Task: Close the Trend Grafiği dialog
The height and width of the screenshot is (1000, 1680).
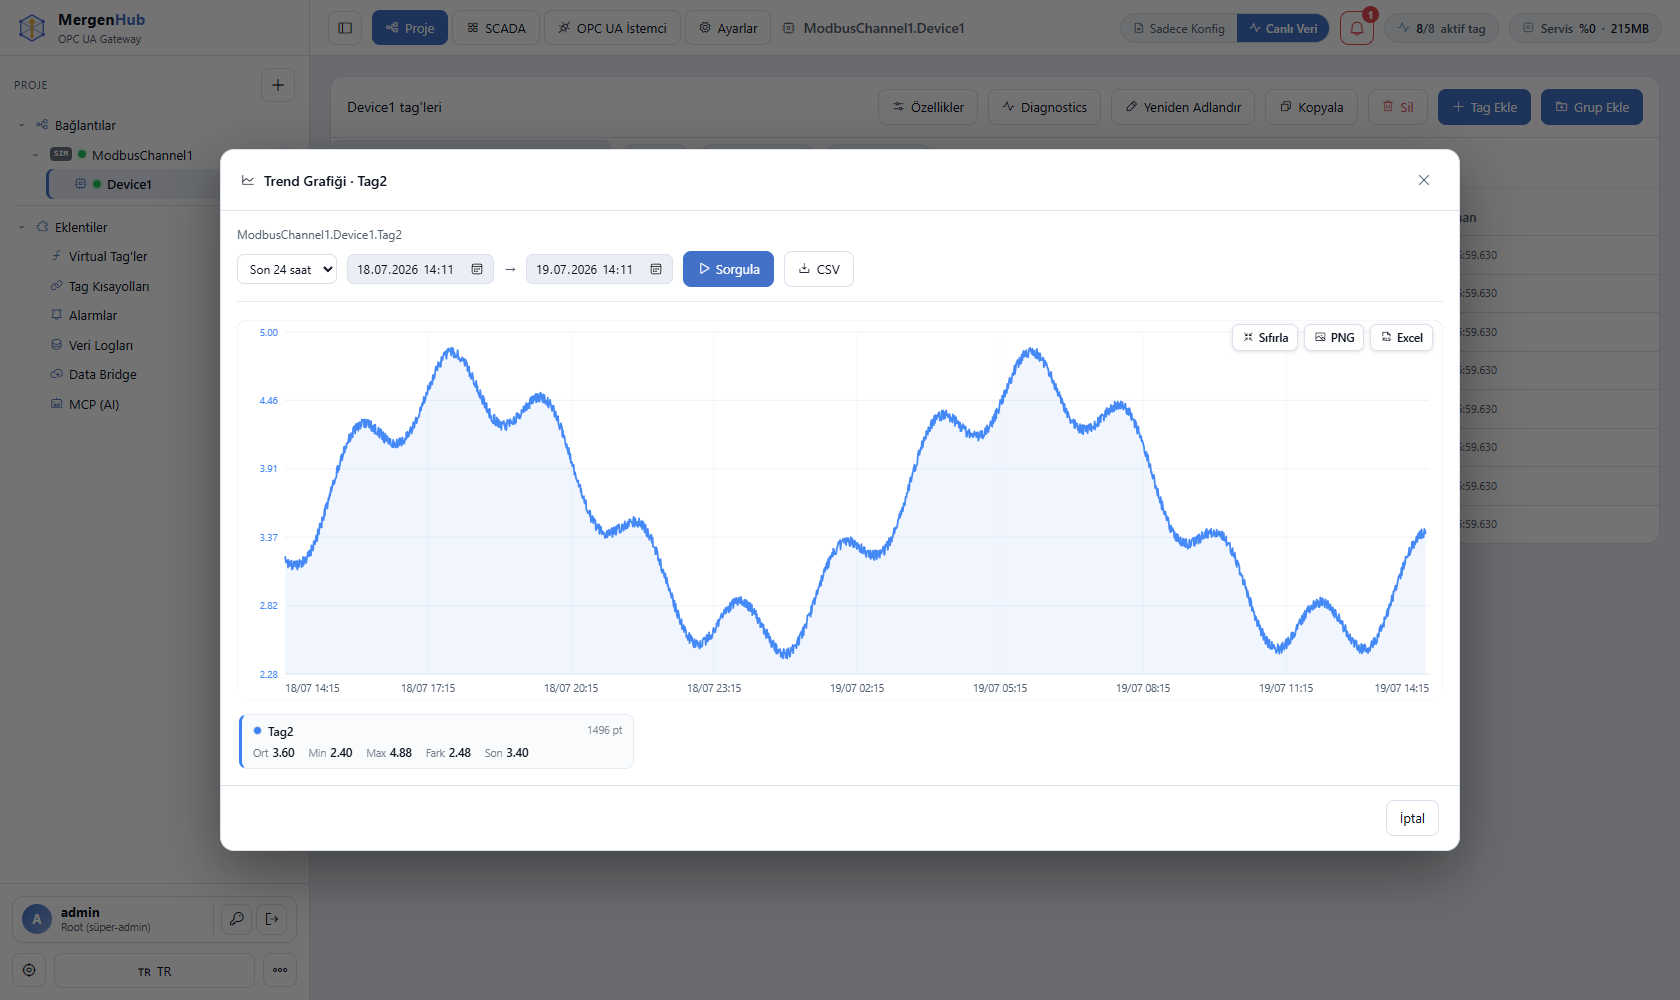Action: point(1424,180)
